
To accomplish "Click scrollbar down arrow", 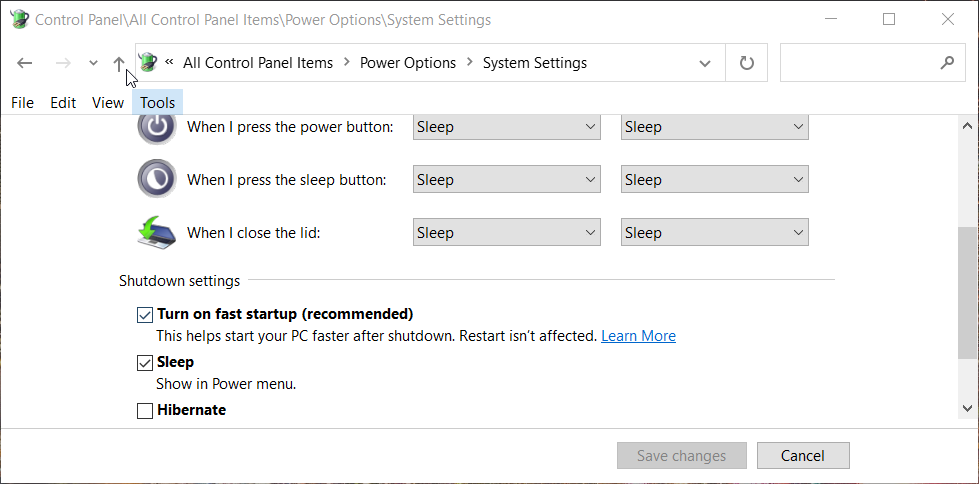I will (x=968, y=408).
